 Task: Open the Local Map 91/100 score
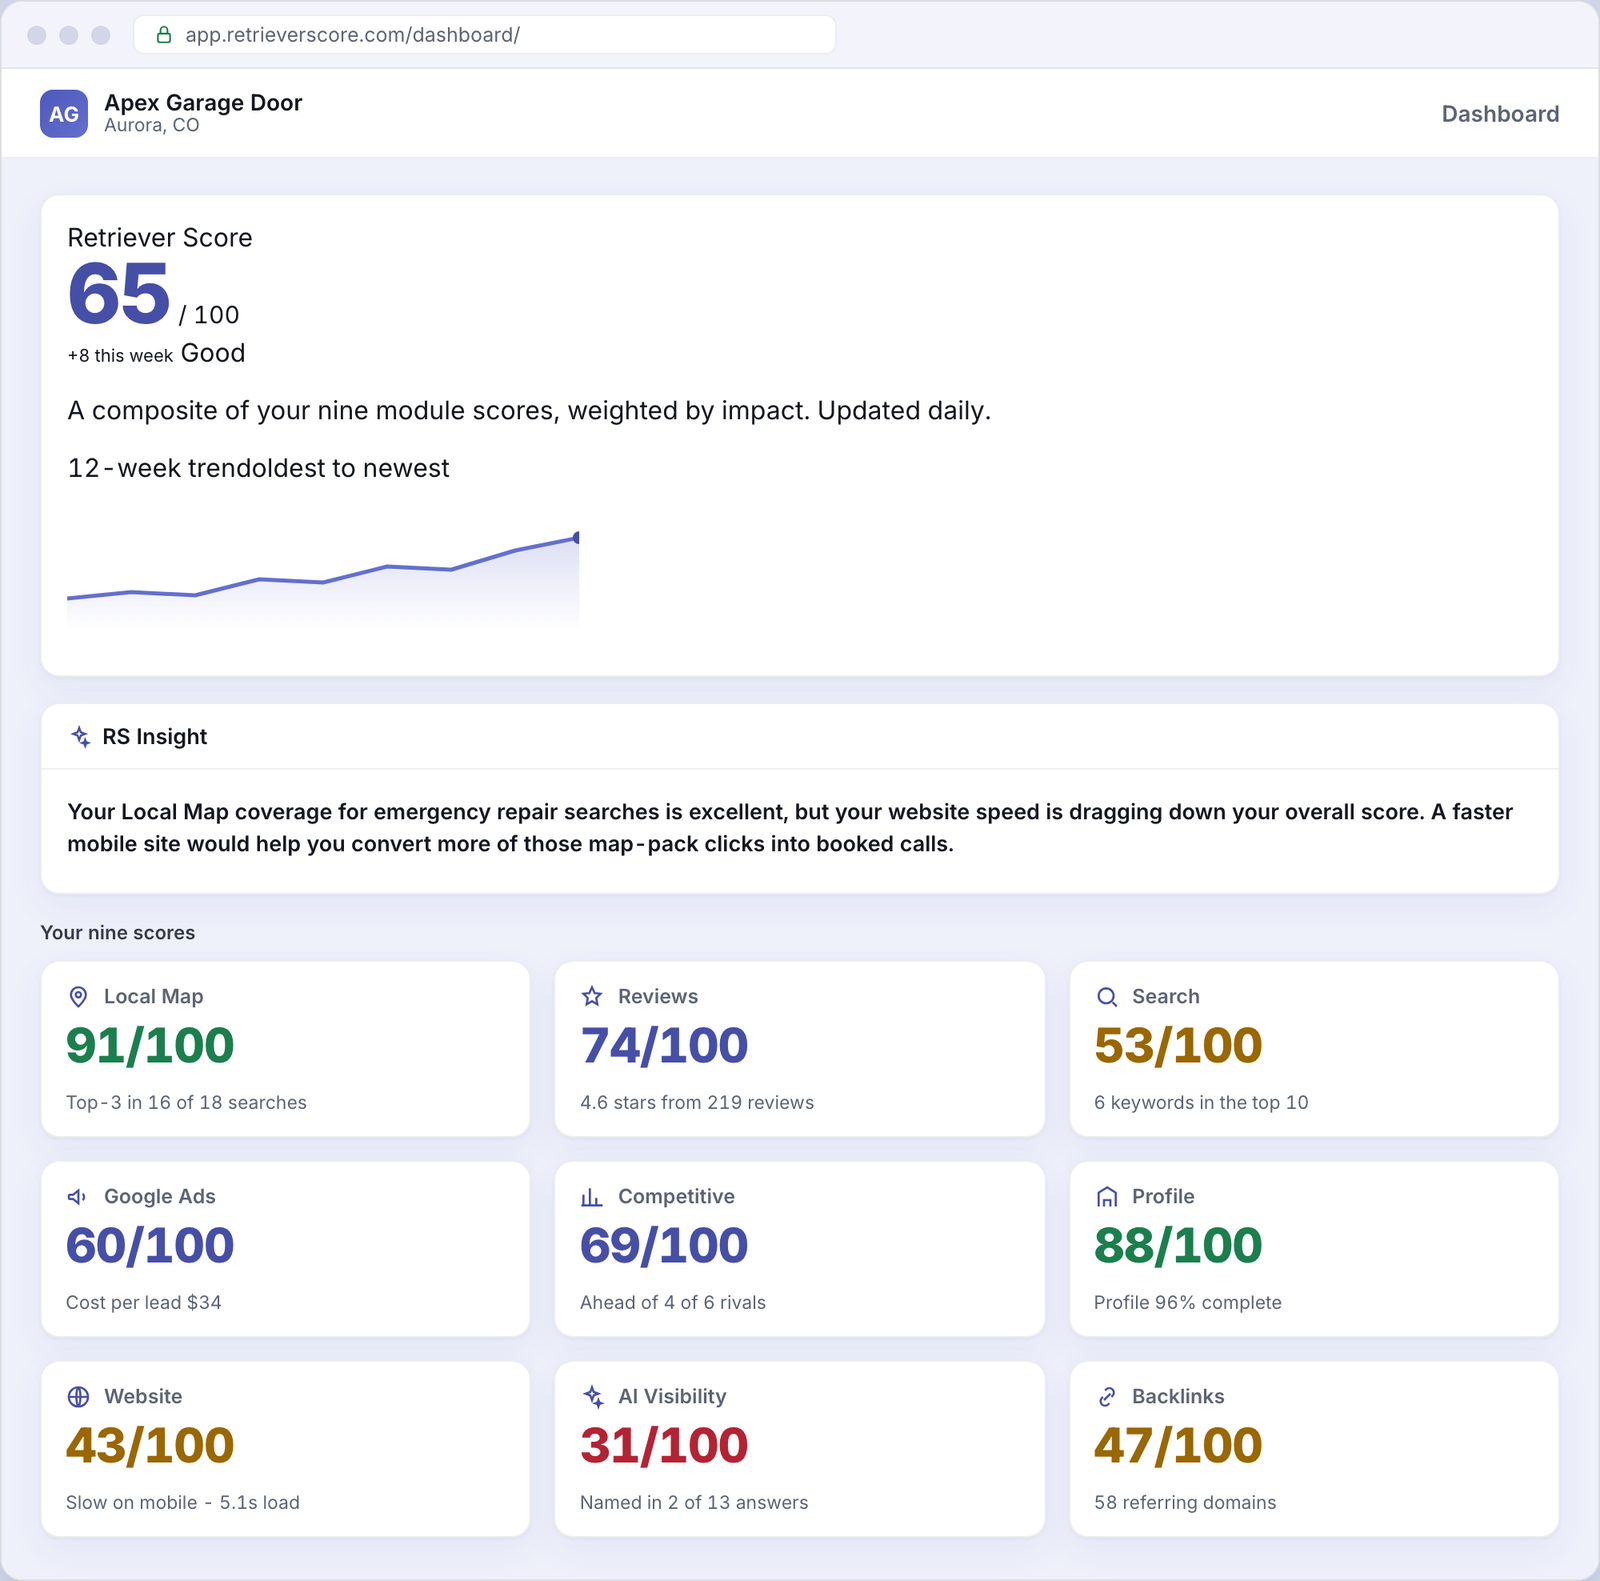coord(150,1046)
